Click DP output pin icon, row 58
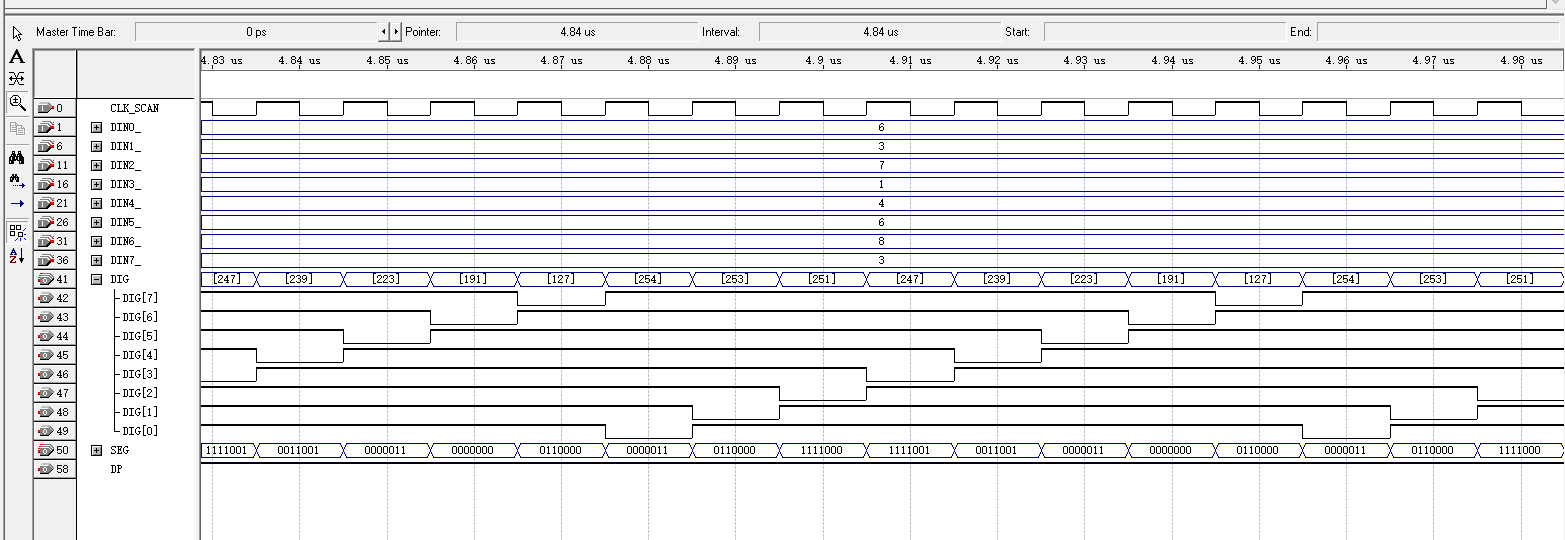The height and width of the screenshot is (540, 1565). tap(45, 469)
